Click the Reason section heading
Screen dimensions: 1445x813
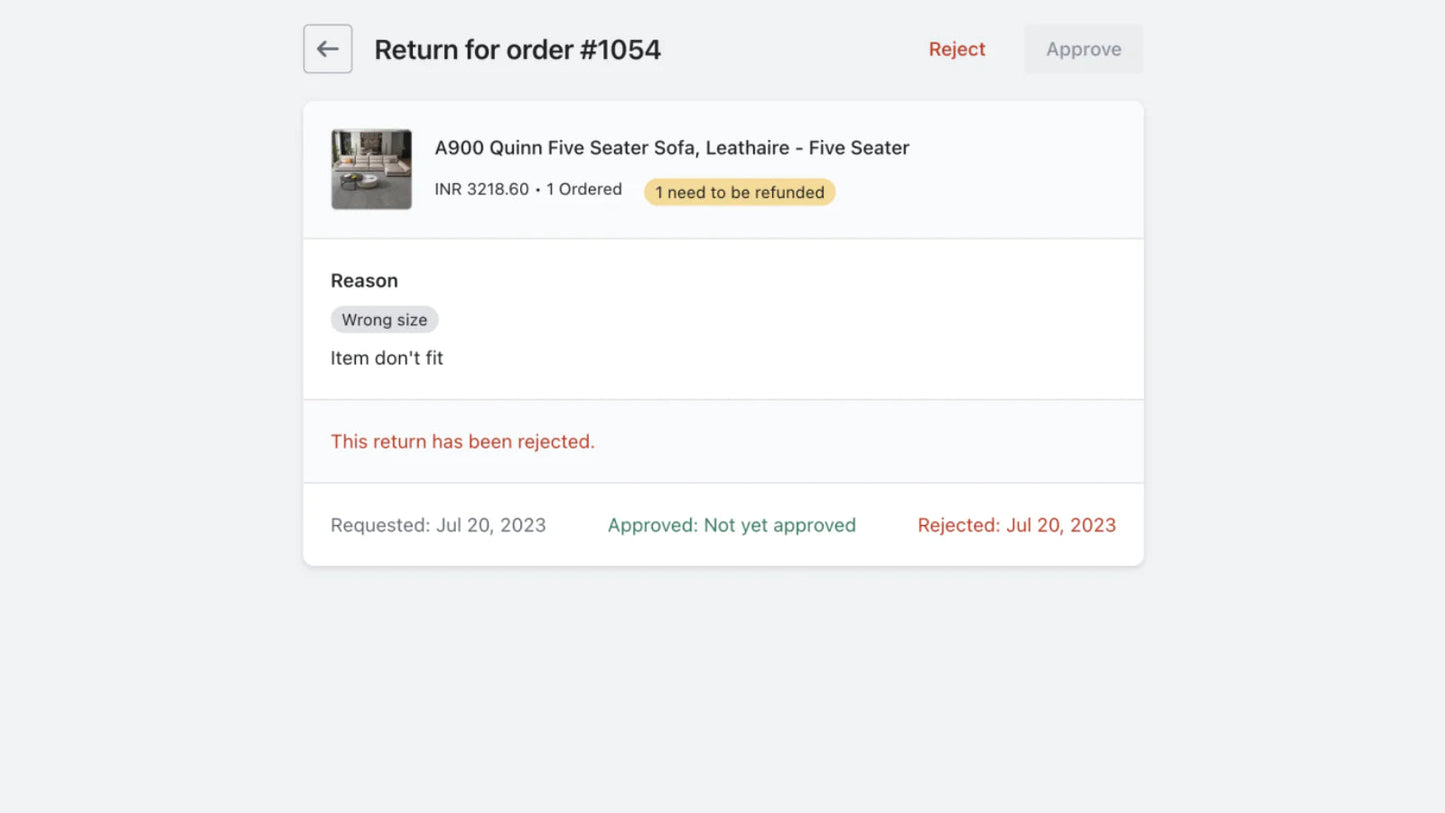[364, 281]
